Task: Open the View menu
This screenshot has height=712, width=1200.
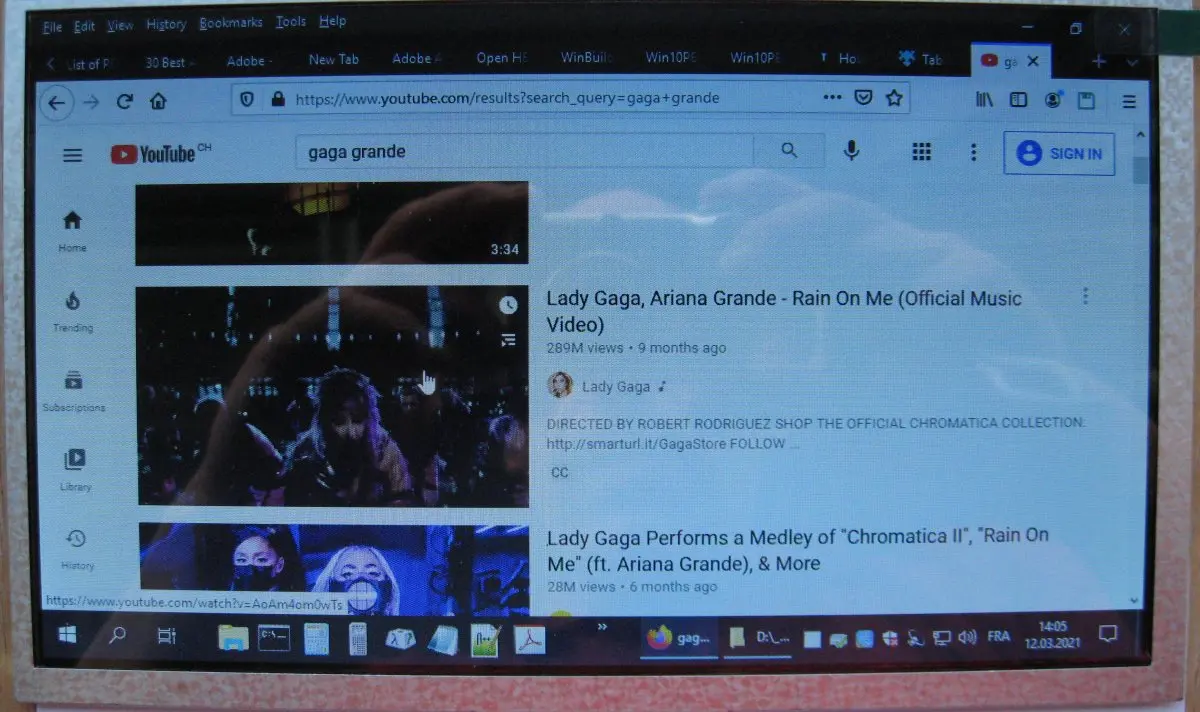Action: pos(120,25)
